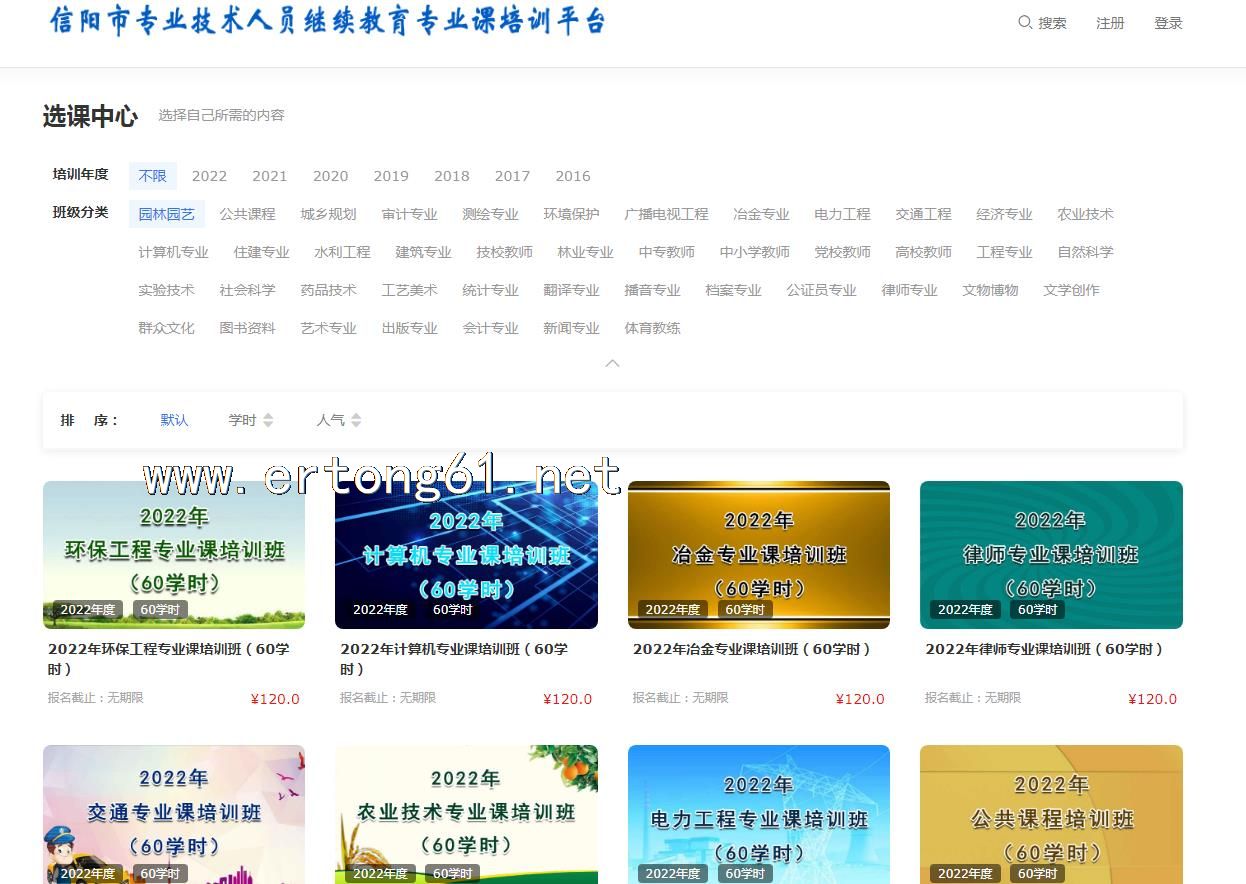This screenshot has height=884, width=1246.
Task: Select the 体育教练 category filter
Action: [652, 328]
